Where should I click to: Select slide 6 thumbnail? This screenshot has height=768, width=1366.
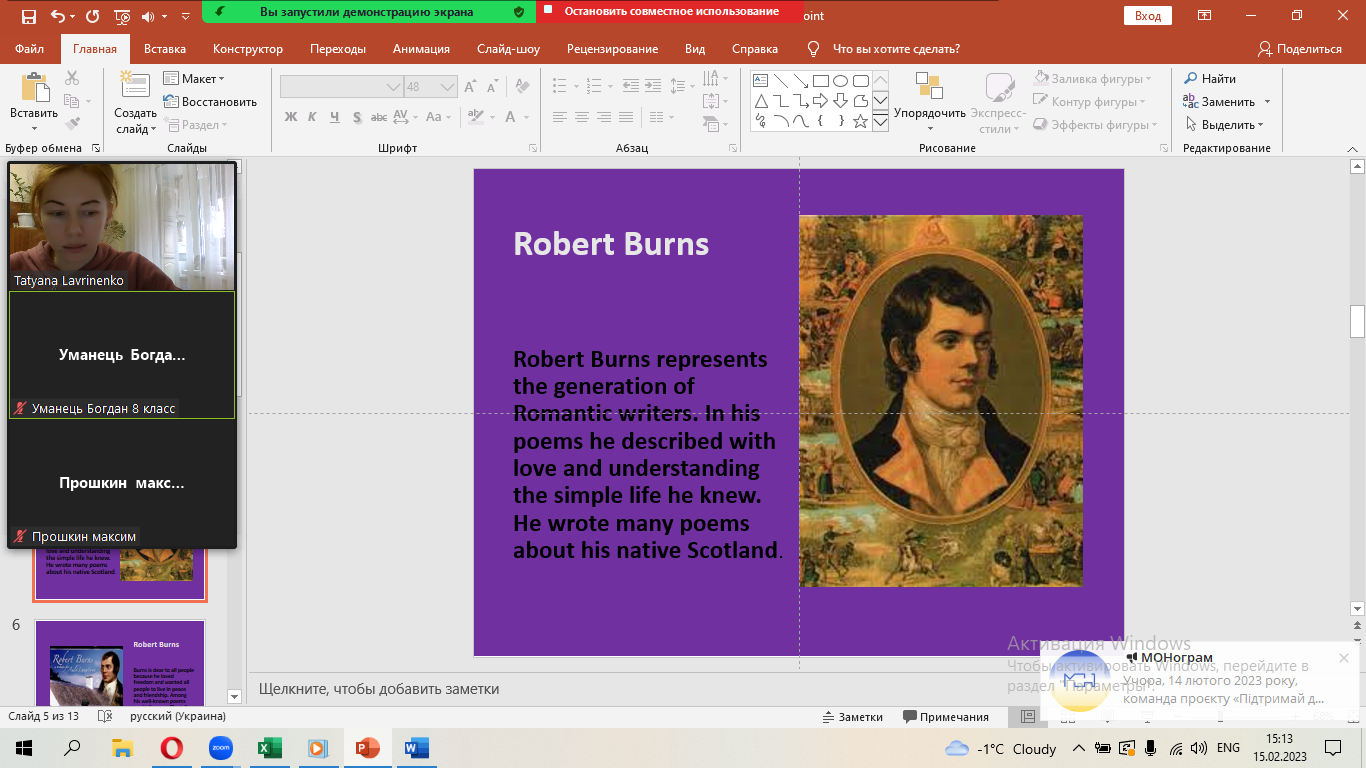[120, 663]
